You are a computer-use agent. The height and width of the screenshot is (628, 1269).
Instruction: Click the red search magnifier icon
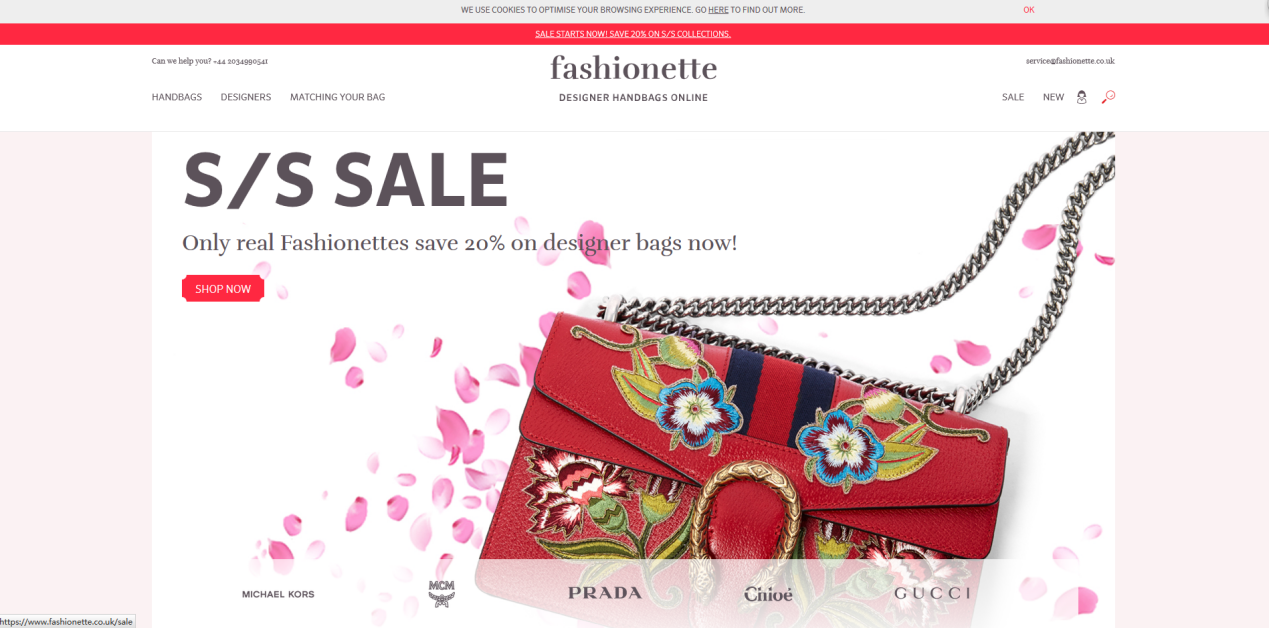click(1108, 97)
